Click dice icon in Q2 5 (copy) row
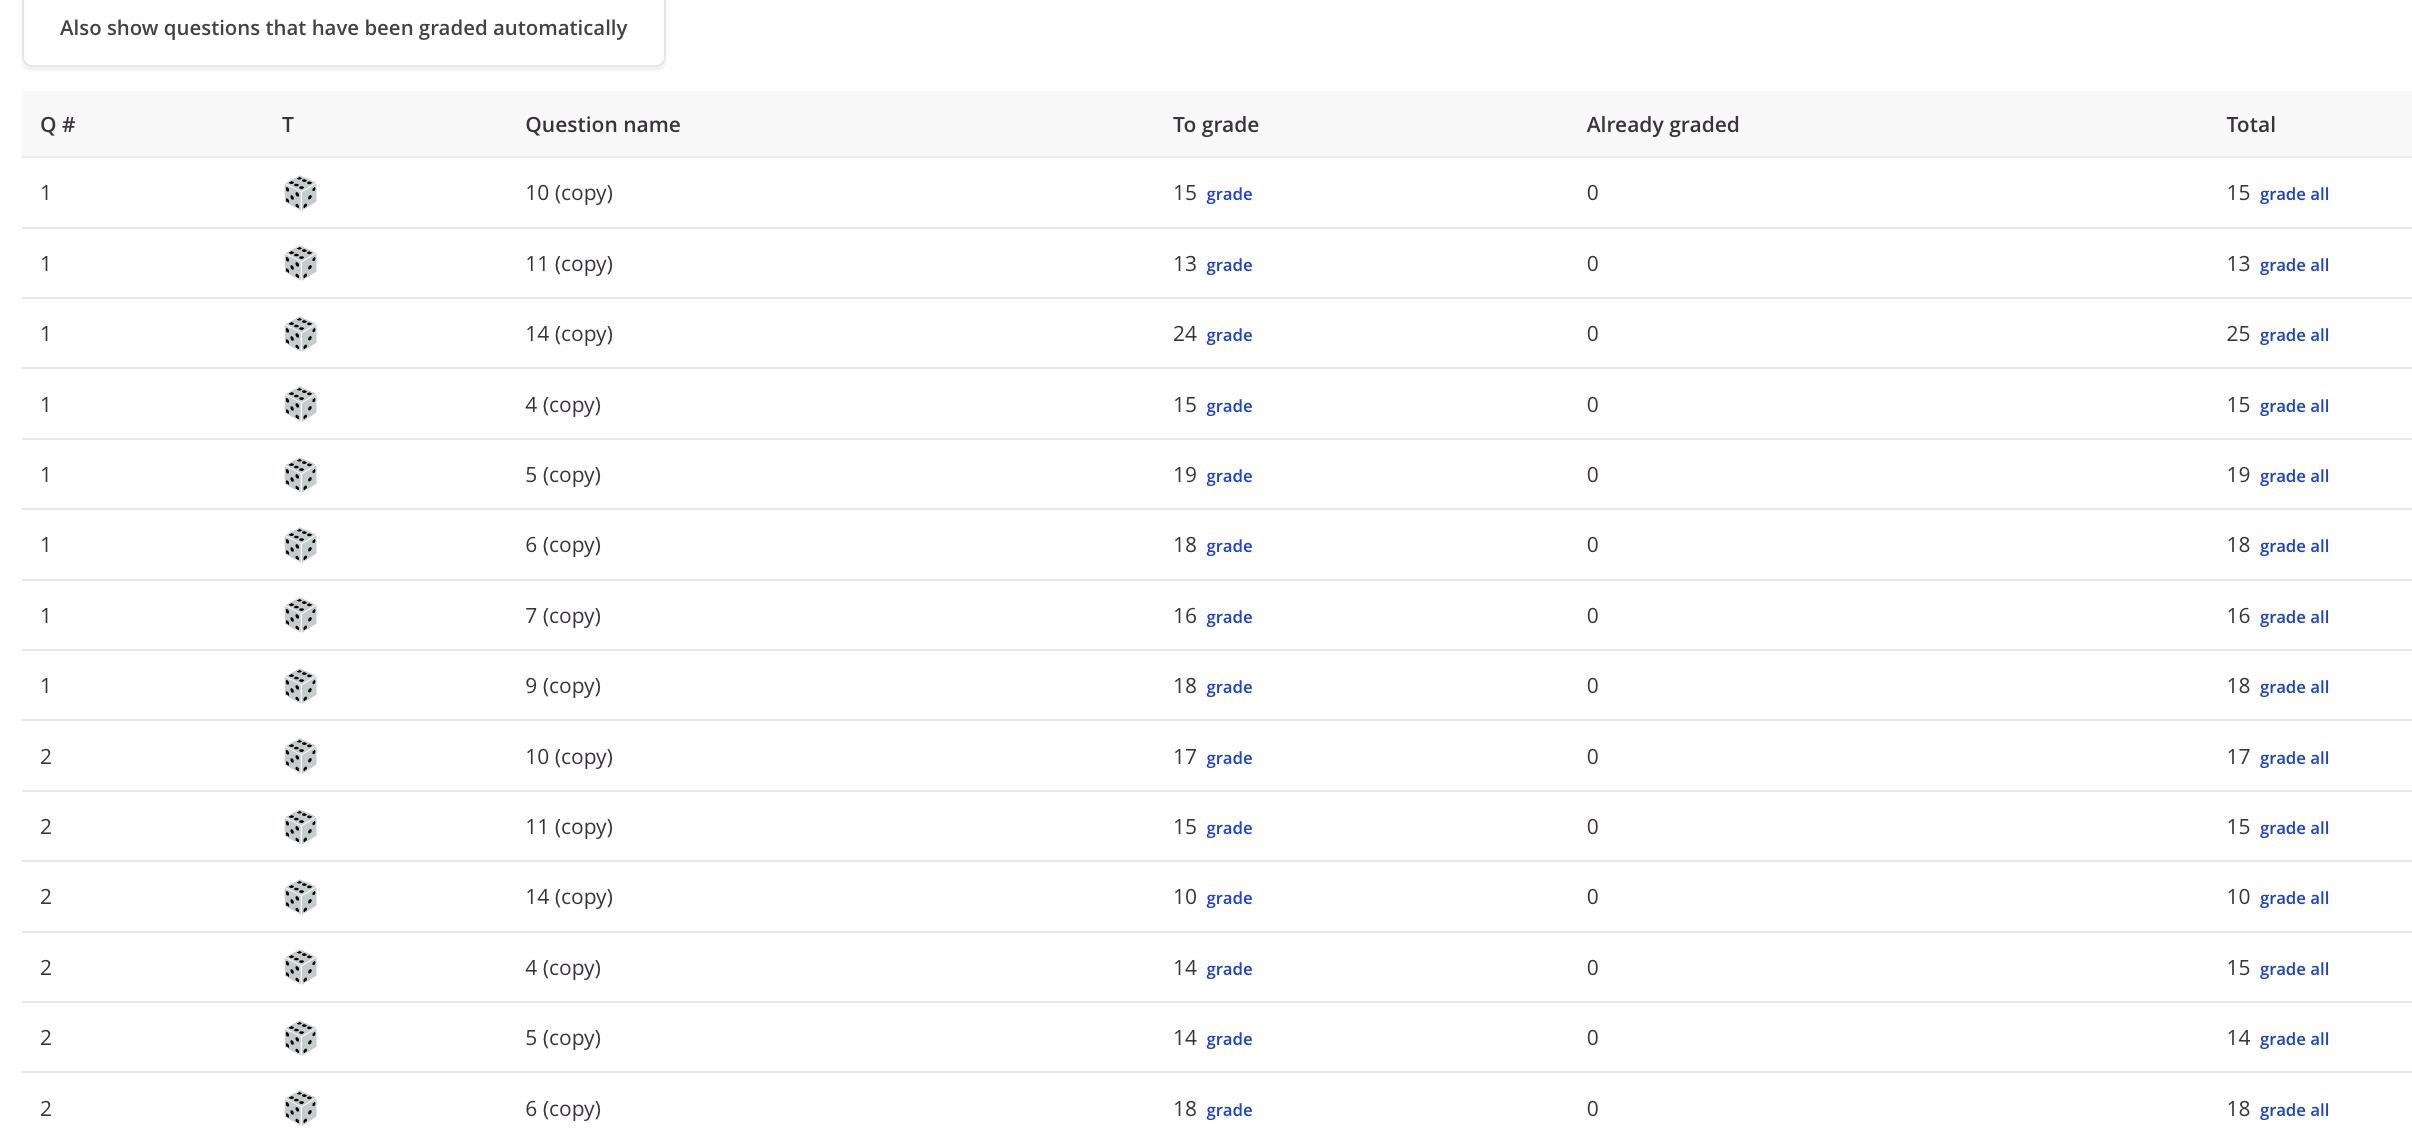The height and width of the screenshot is (1142, 2412). tap(300, 1038)
